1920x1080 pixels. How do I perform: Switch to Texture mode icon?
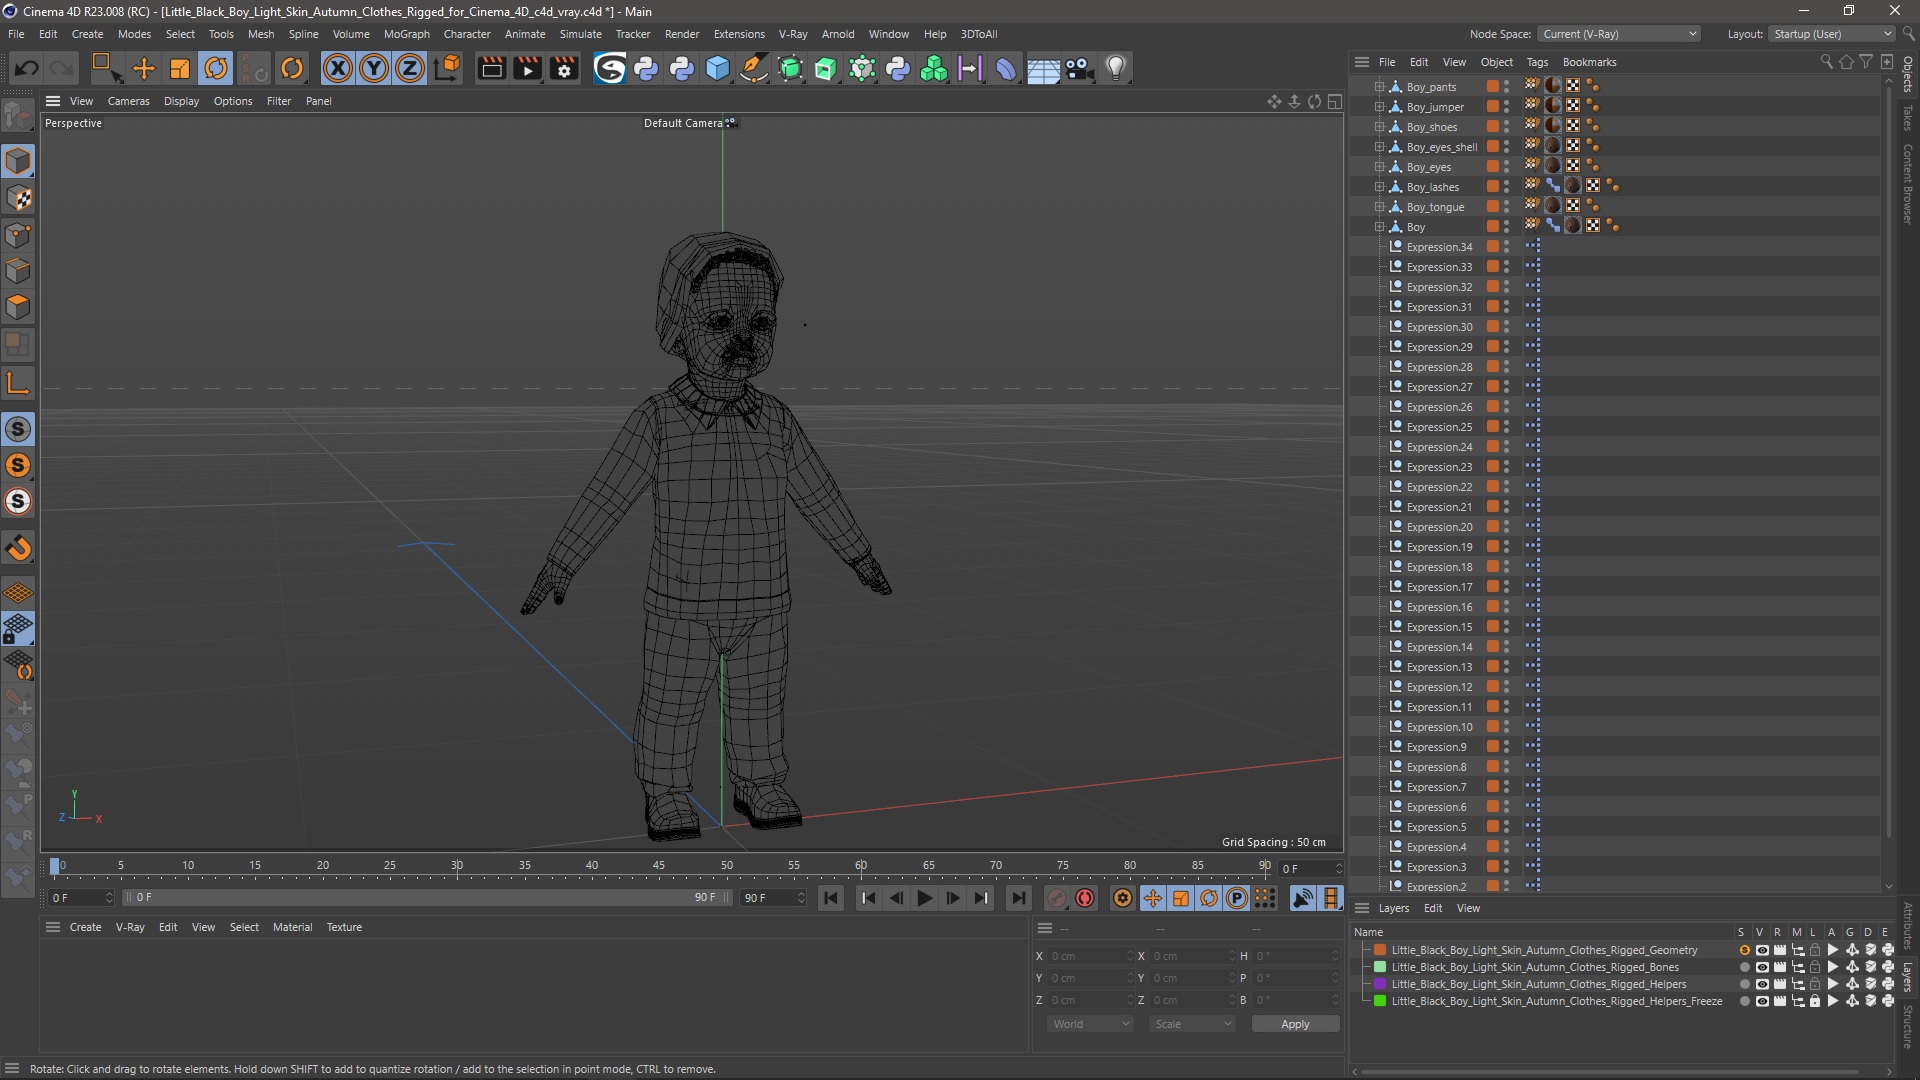click(x=18, y=198)
